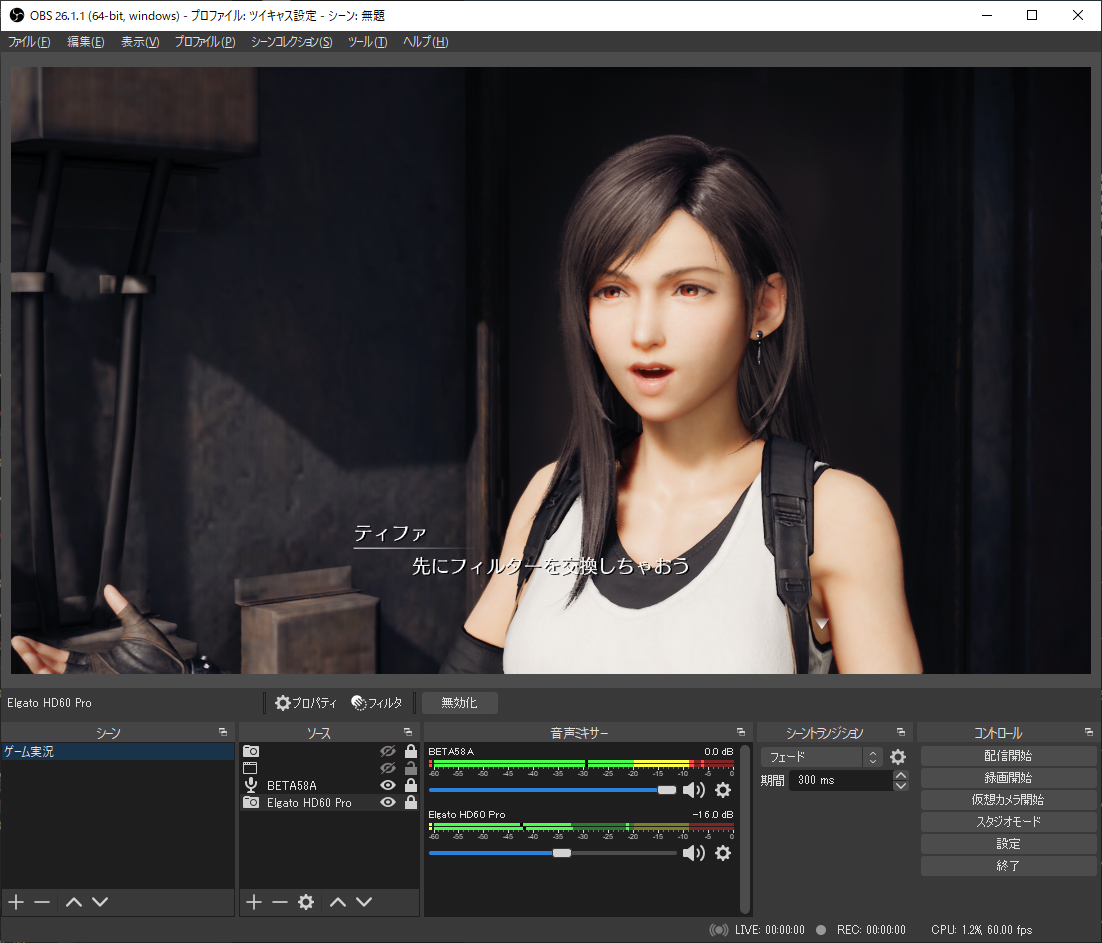Show the hidden unnamed camera source at list top
This screenshot has width=1102, height=943.
tap(387, 751)
